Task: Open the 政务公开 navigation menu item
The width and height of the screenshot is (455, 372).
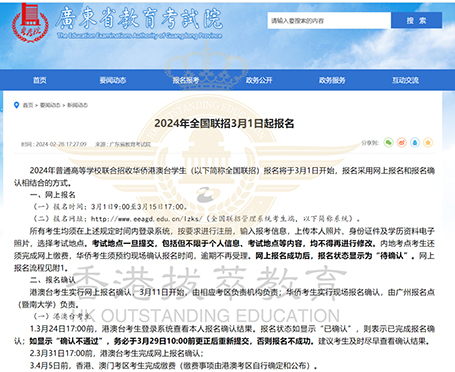Action: pos(259,80)
